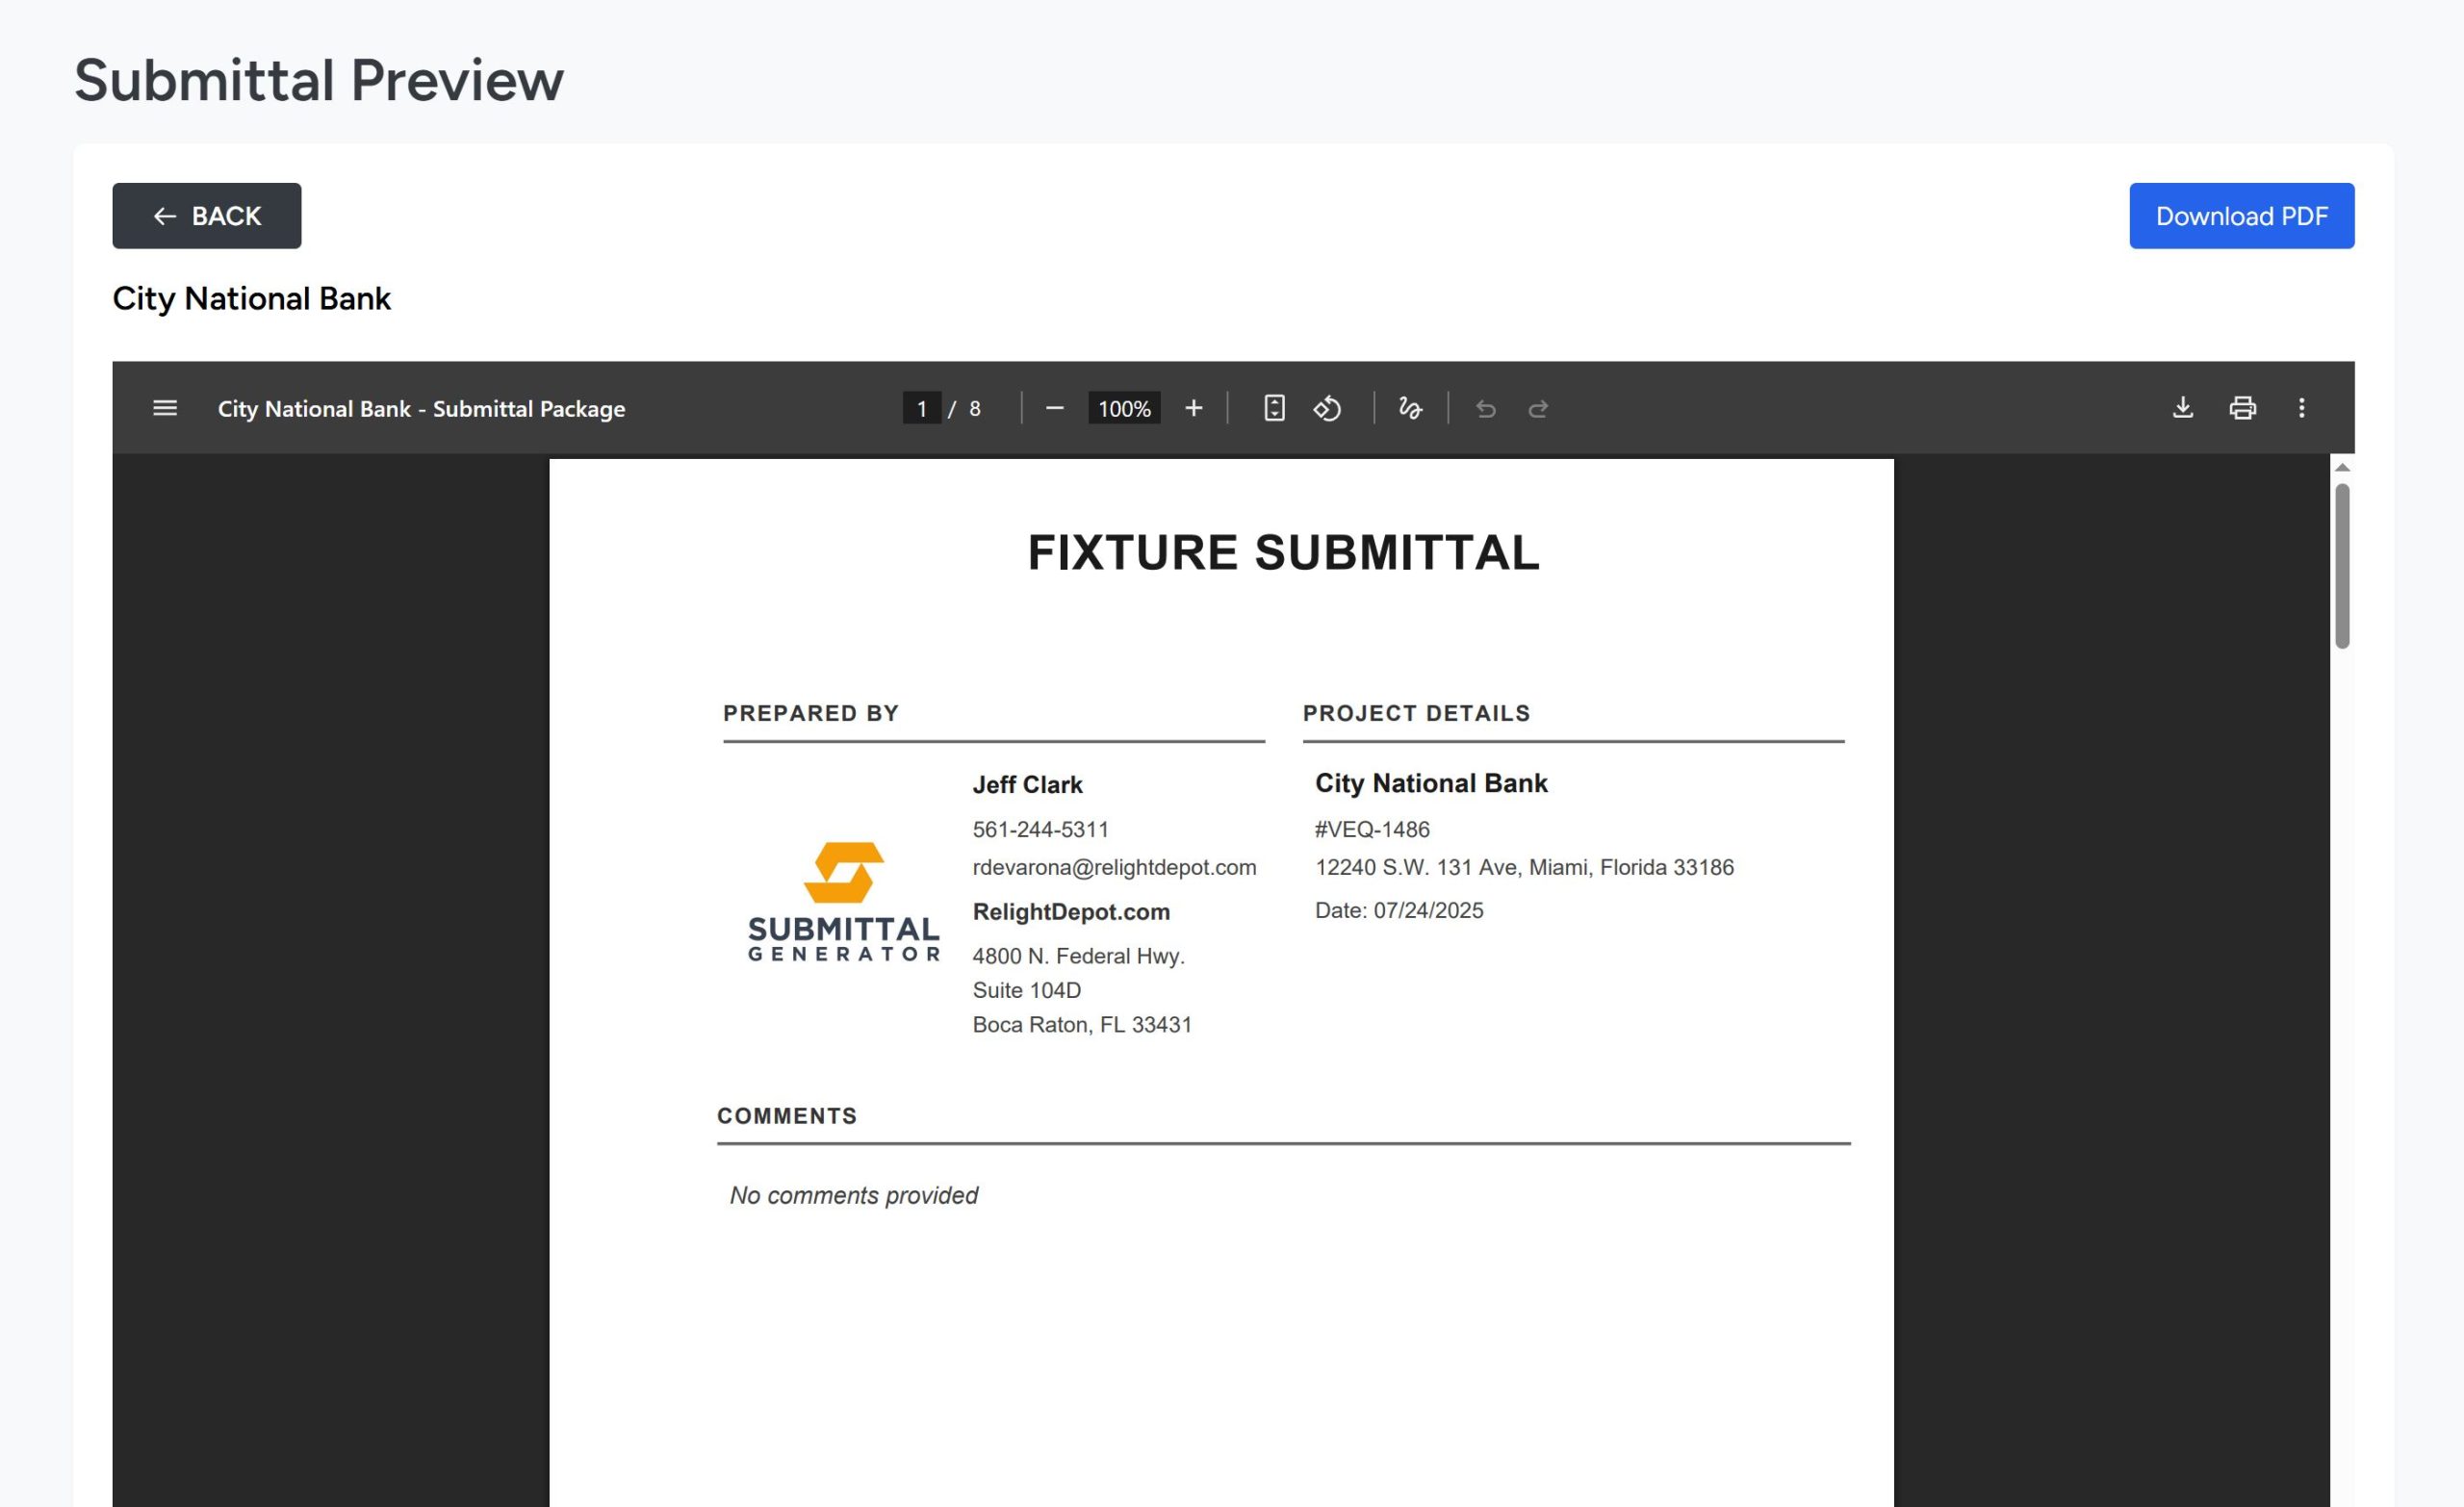2464x1507 pixels.
Task: Click the page number input field
Action: tap(921, 408)
